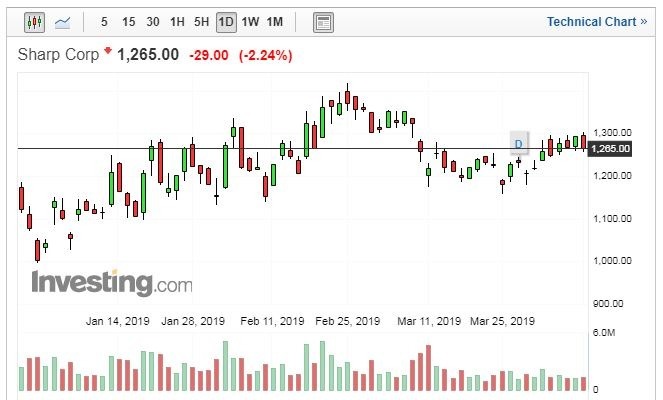Open the news layout icon
The height and width of the screenshot is (400, 663).
click(x=323, y=22)
